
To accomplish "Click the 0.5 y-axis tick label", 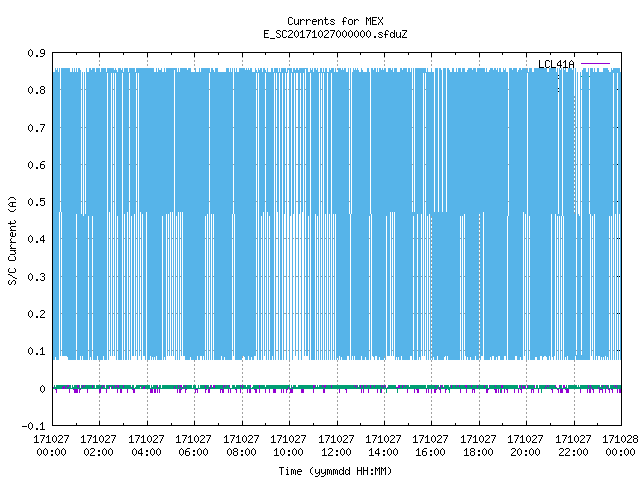I will tap(36, 202).
